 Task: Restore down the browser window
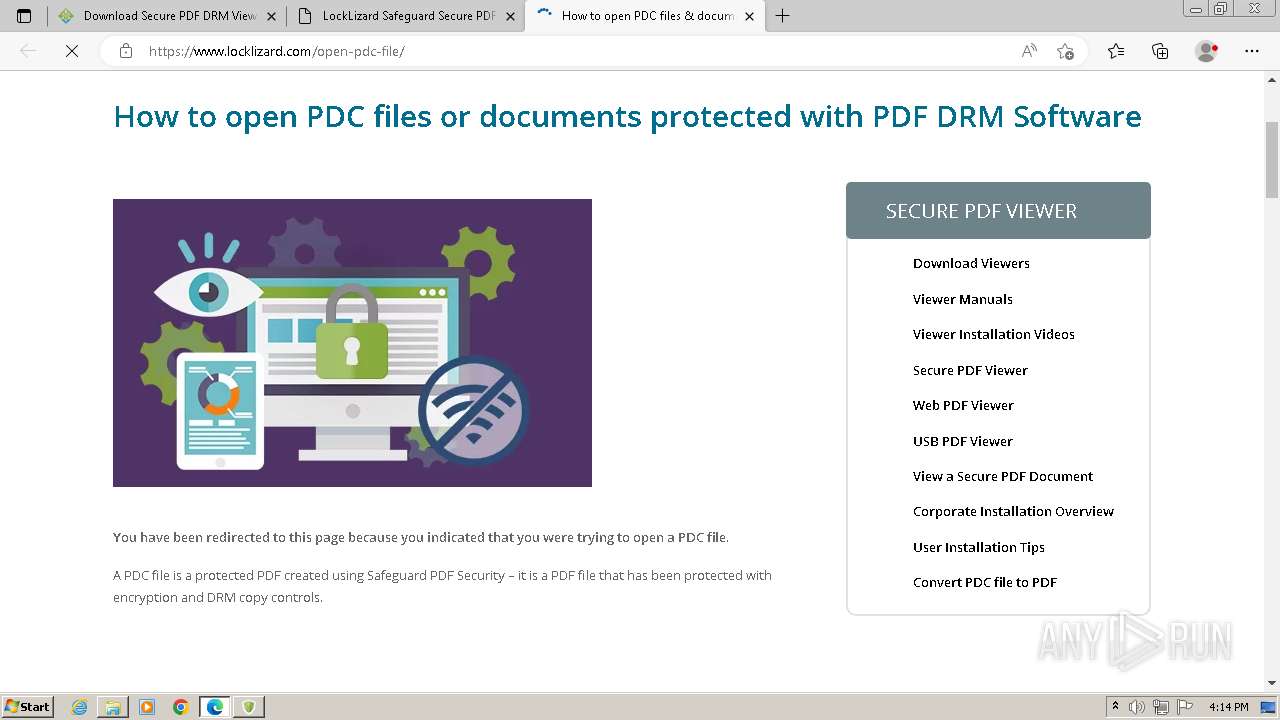coord(1220,8)
